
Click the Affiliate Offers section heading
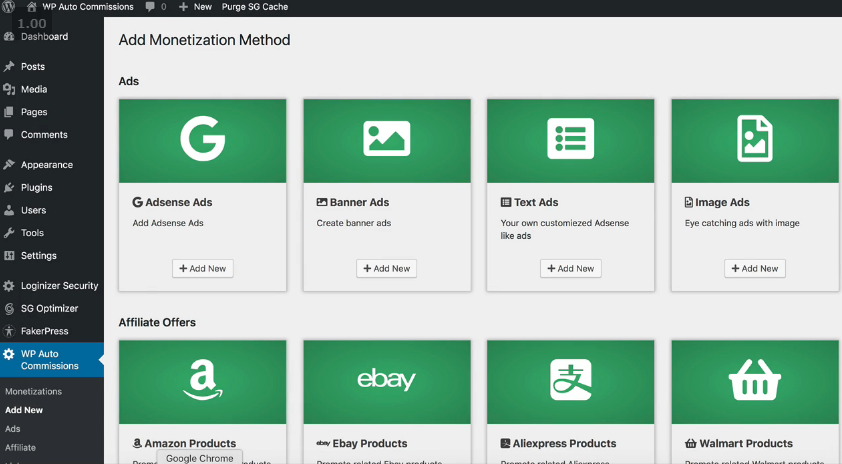pos(157,322)
